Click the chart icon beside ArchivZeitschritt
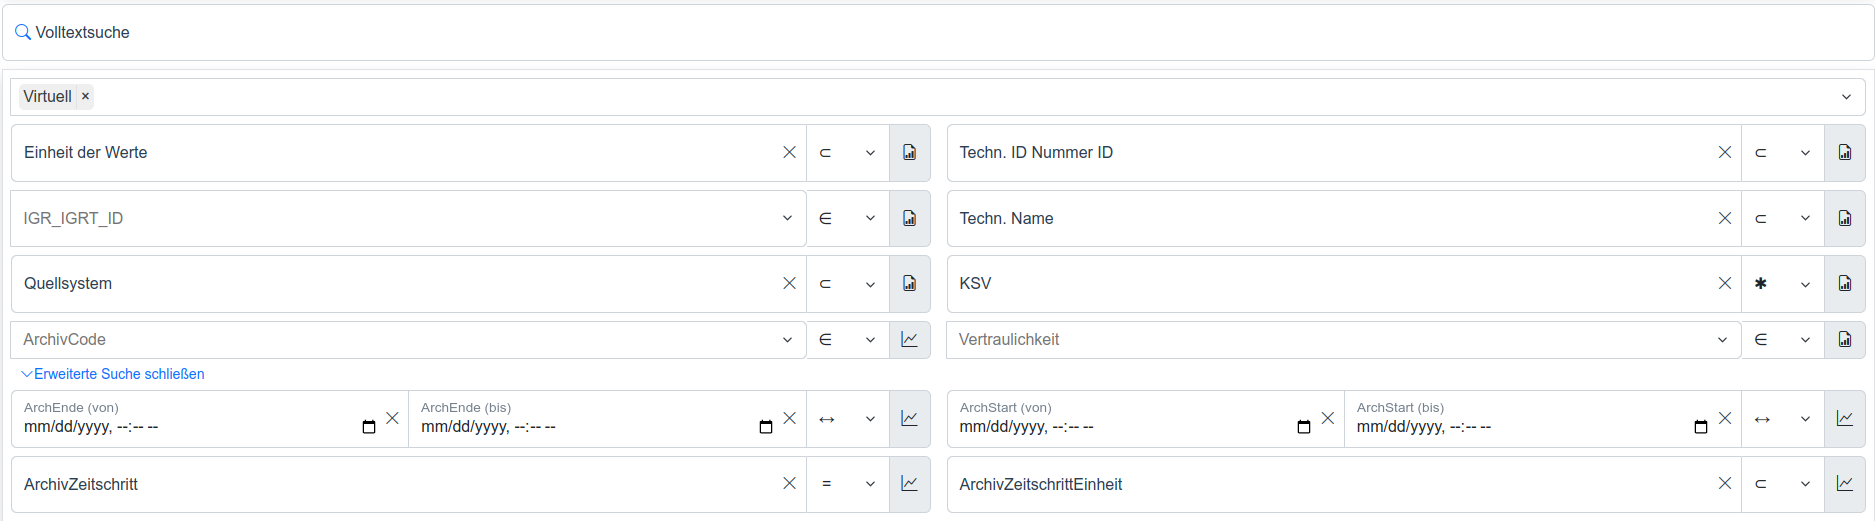Screen dimensions: 1875x521 click(909, 484)
